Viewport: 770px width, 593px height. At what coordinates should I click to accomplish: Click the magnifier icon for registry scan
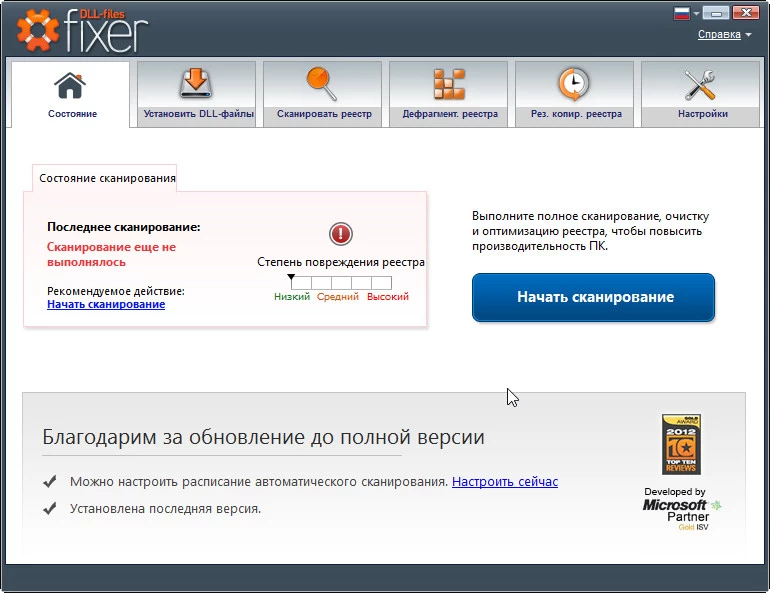(x=323, y=84)
